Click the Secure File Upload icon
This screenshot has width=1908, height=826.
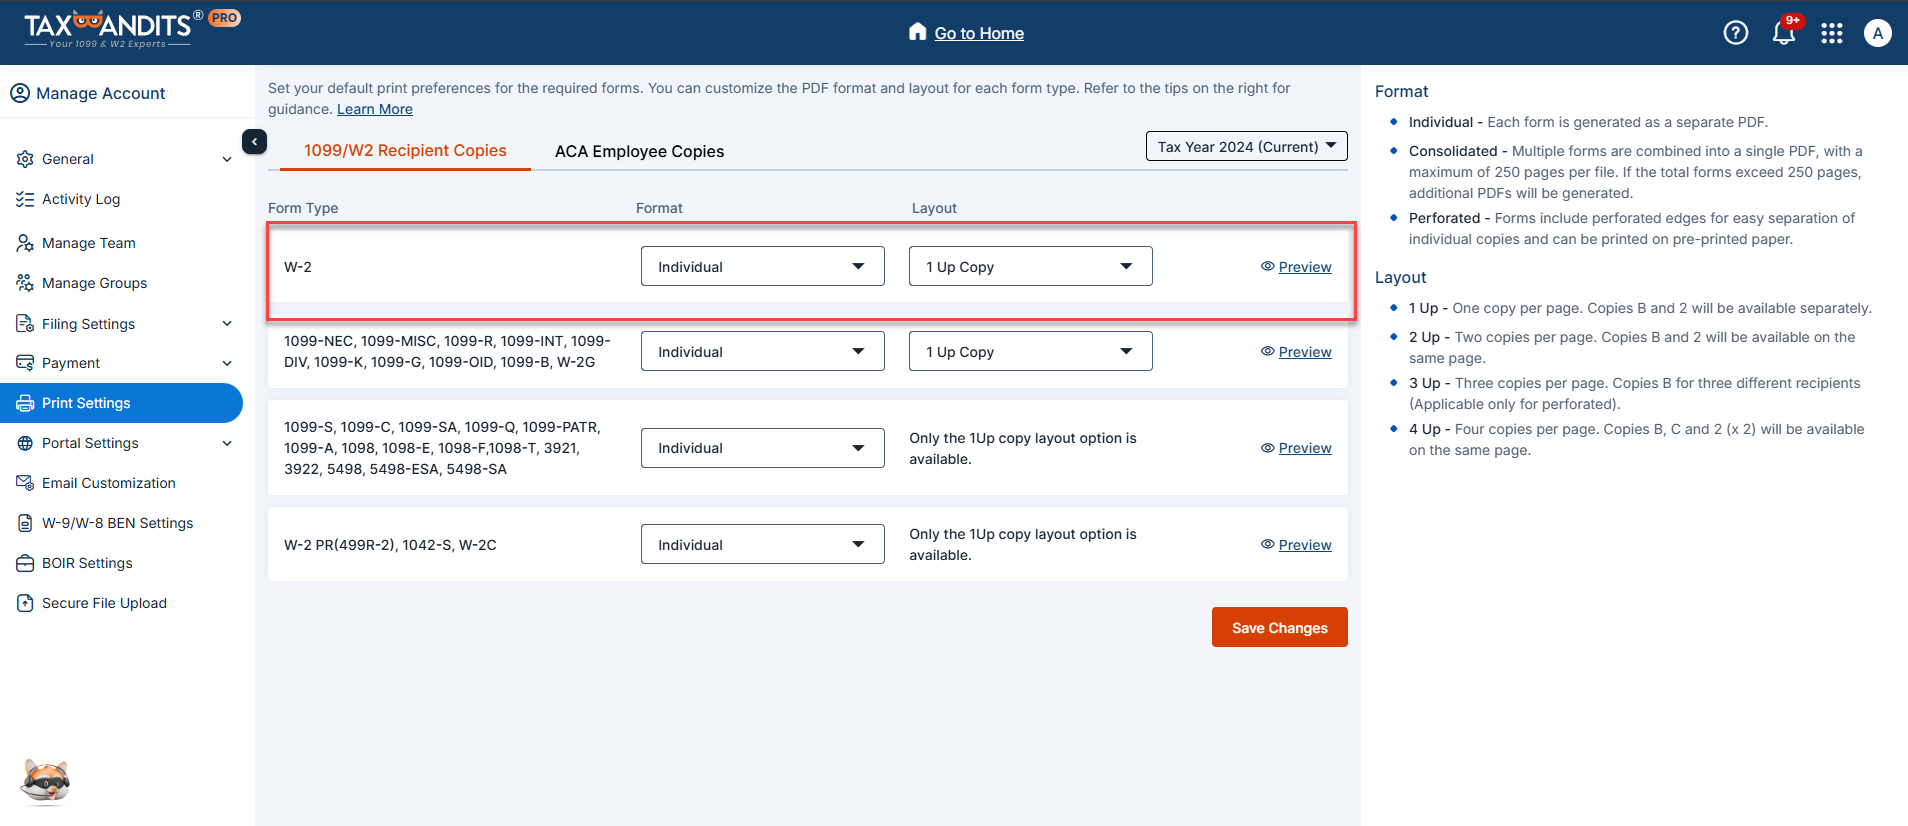point(25,603)
